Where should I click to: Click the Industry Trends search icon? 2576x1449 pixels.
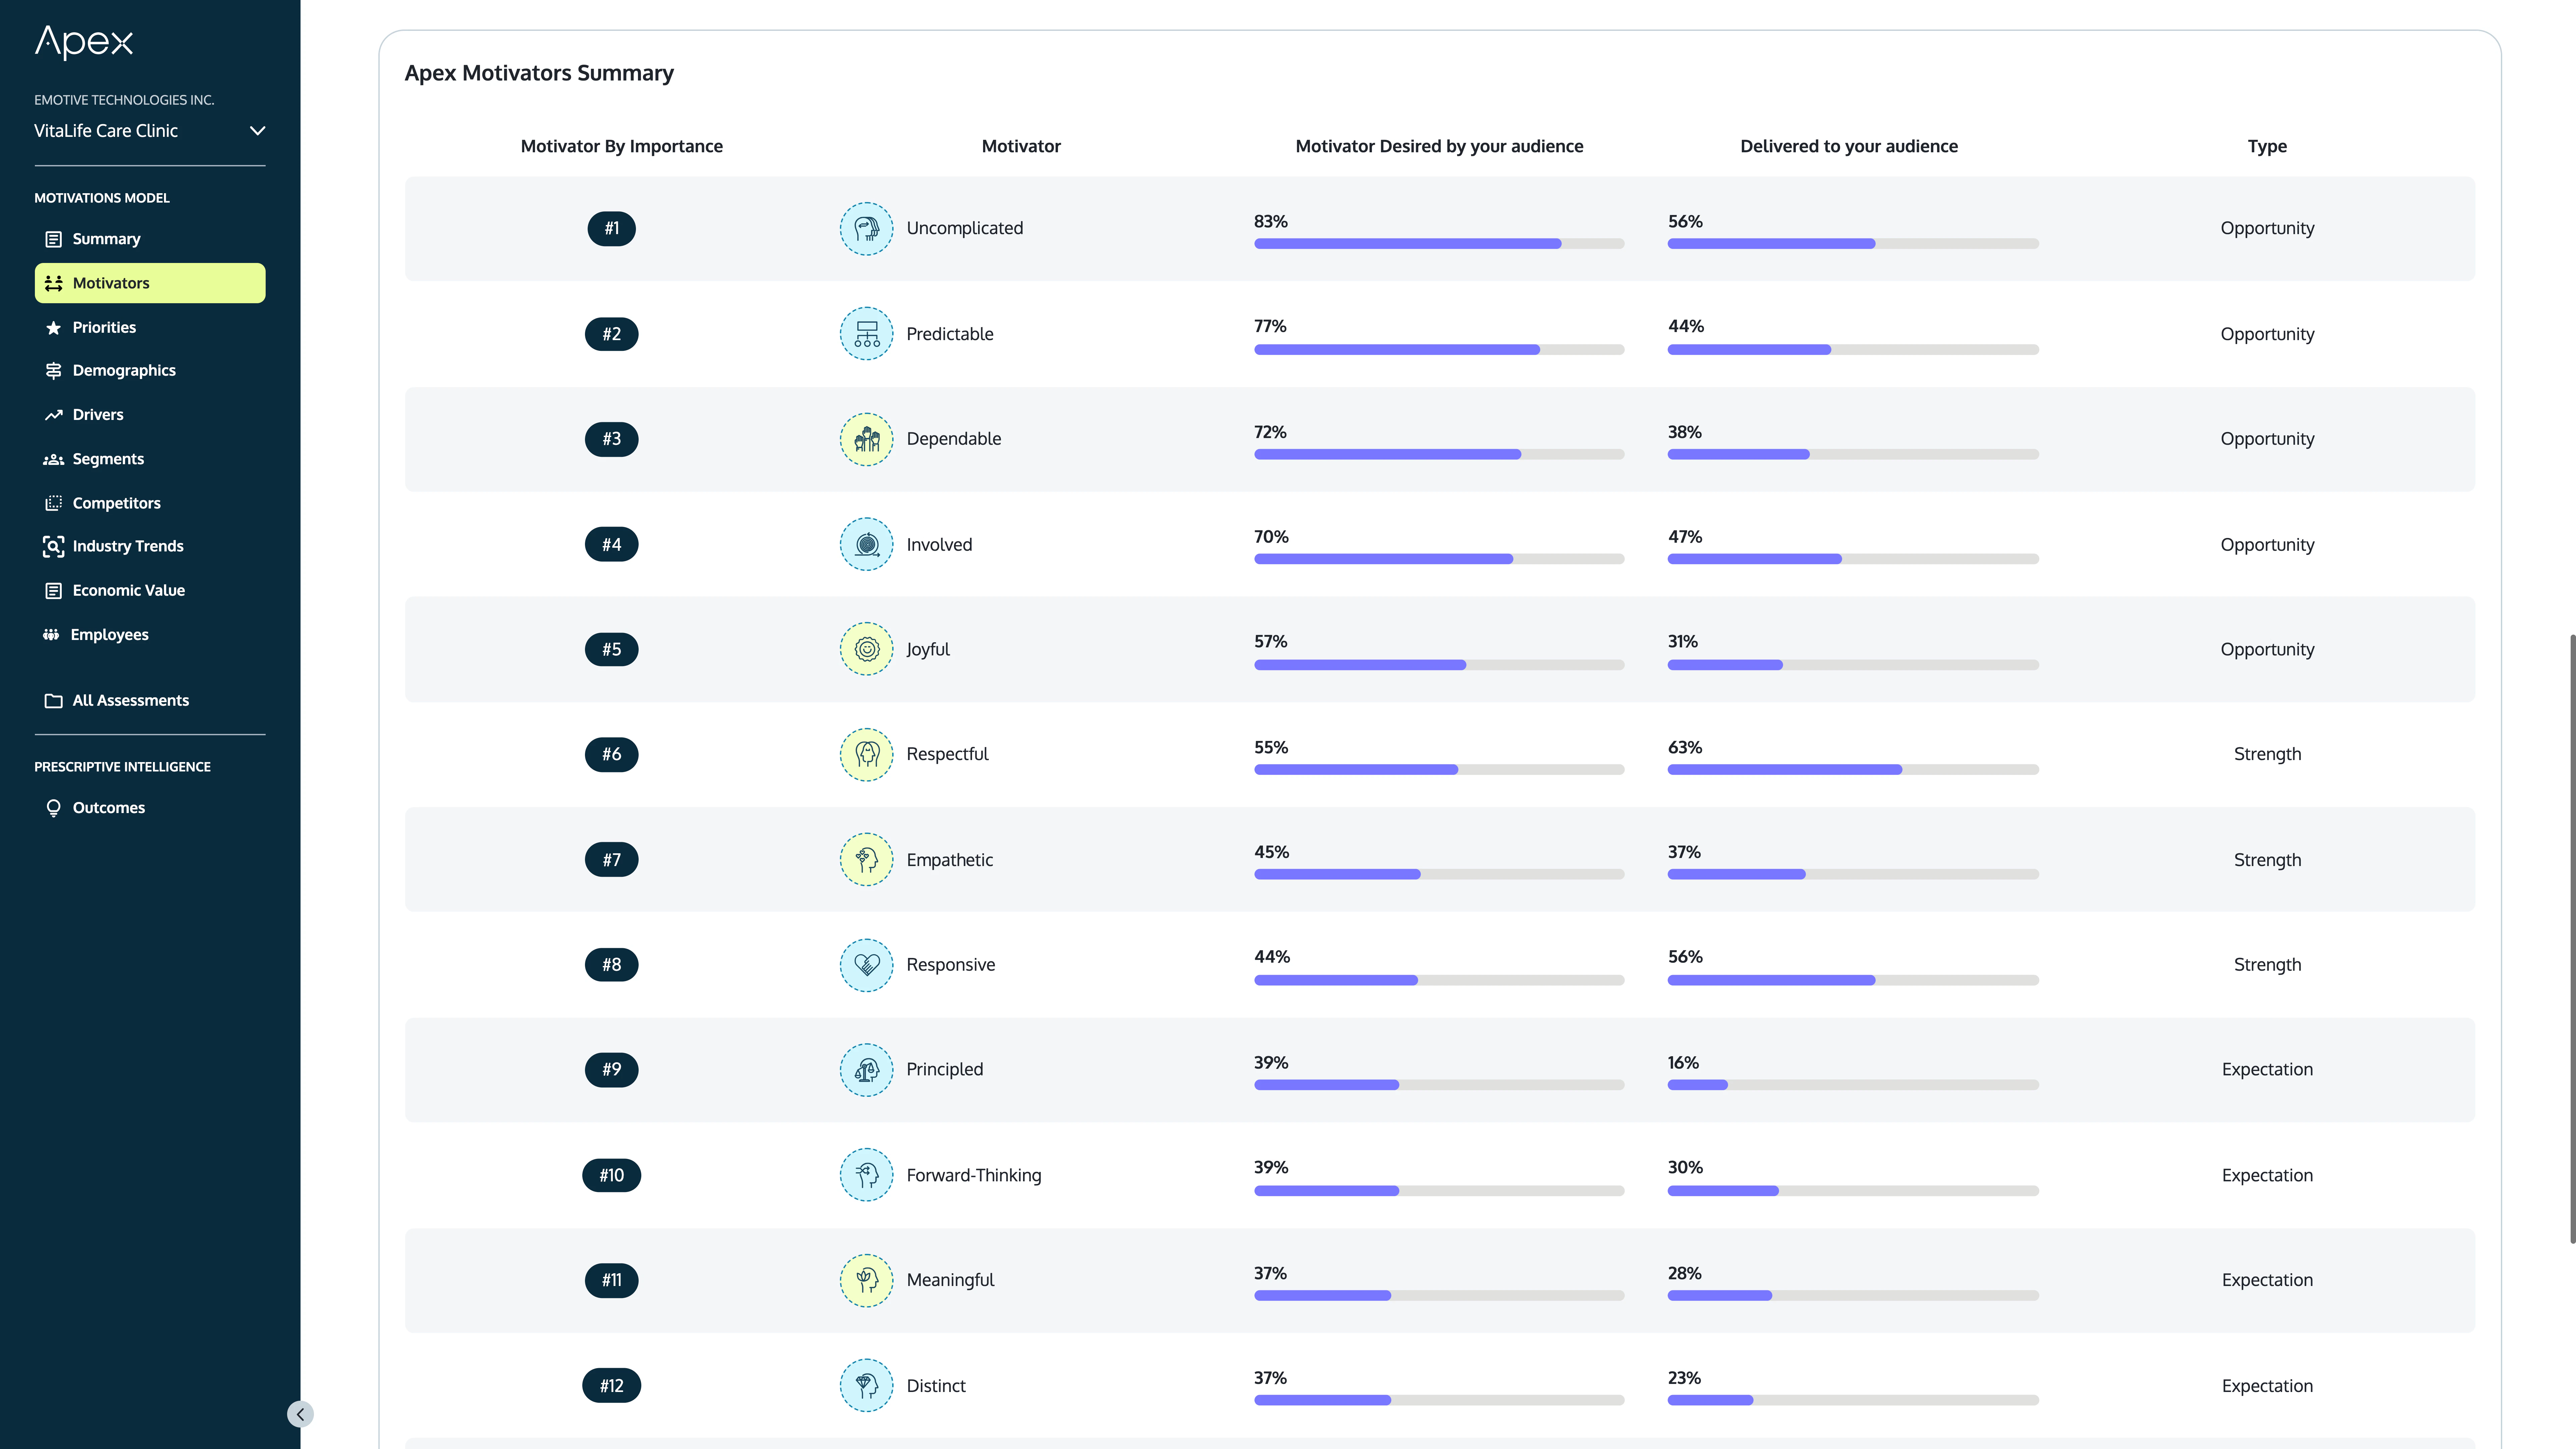[54, 546]
